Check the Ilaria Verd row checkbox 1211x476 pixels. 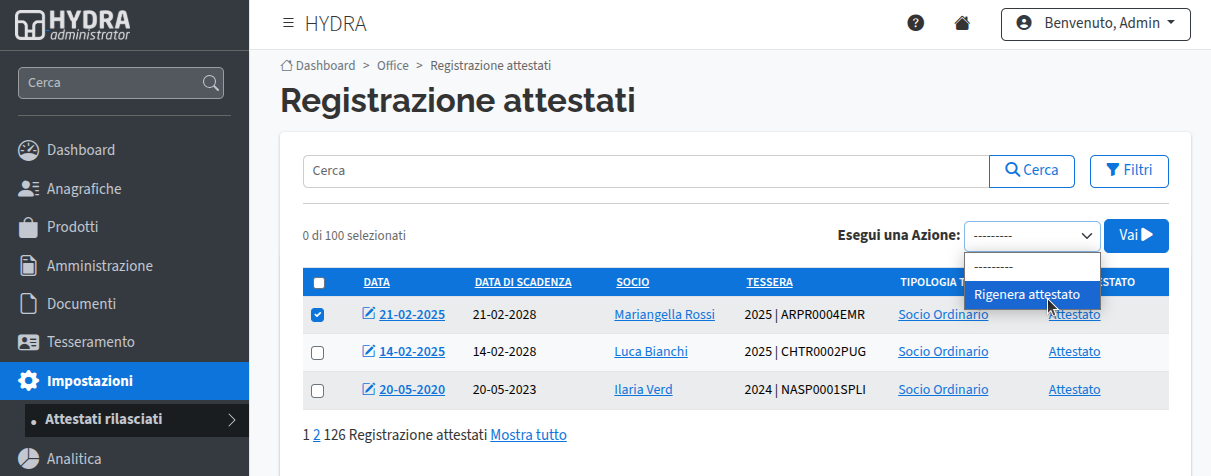(x=318, y=391)
